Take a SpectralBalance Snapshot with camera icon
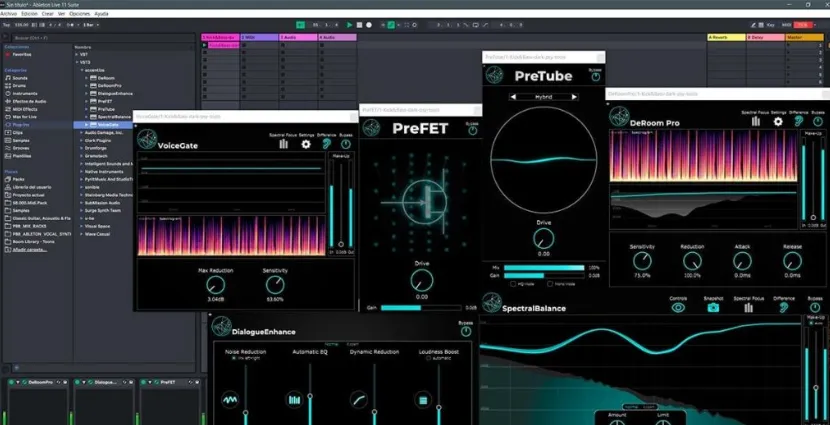Screen dimensions: 830x425 [713, 308]
